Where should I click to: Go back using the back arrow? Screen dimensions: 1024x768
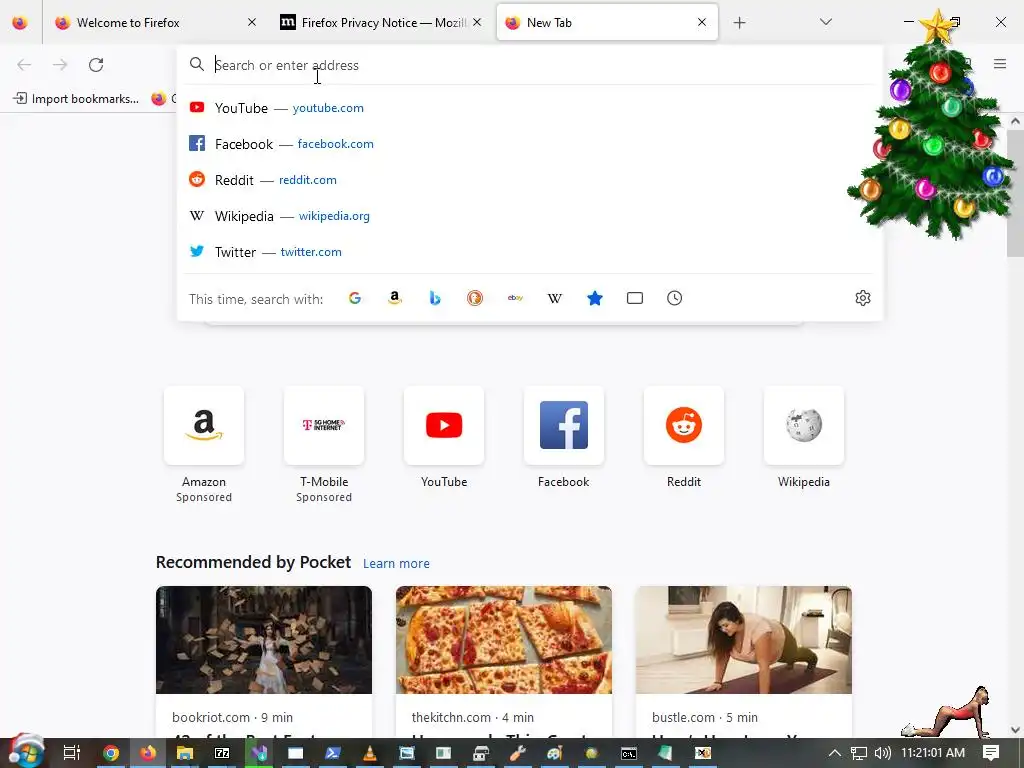pyautogui.click(x=24, y=65)
